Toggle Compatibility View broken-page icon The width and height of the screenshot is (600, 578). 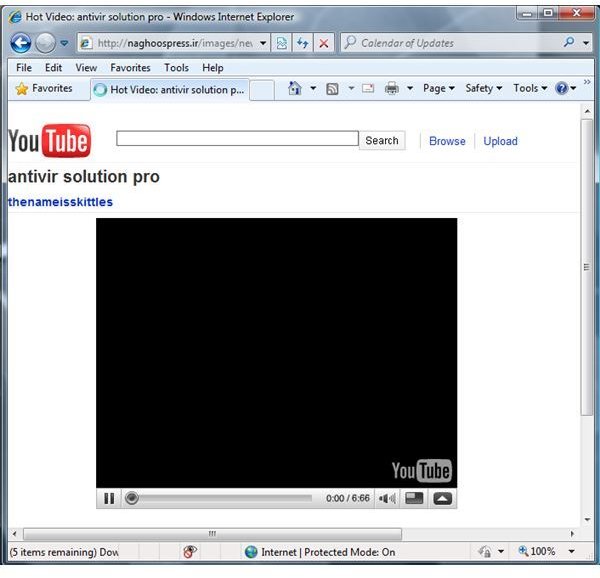click(282, 43)
